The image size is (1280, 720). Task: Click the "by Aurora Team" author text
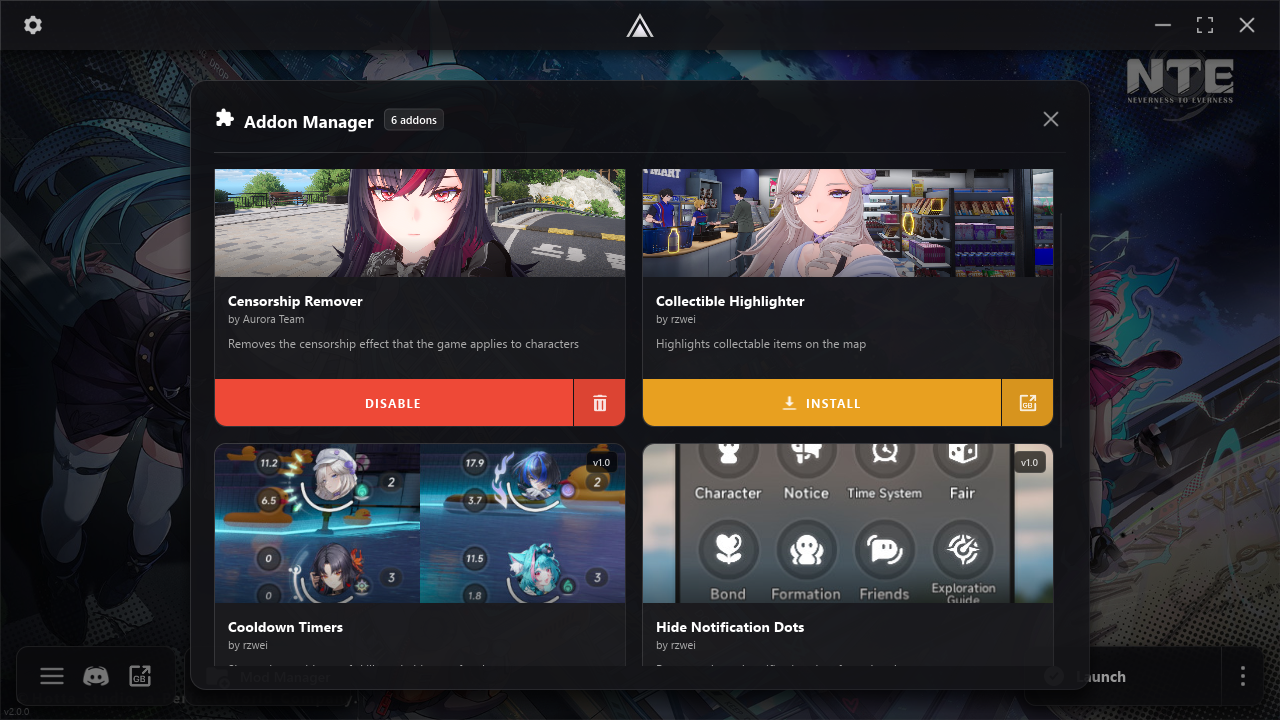(266, 320)
